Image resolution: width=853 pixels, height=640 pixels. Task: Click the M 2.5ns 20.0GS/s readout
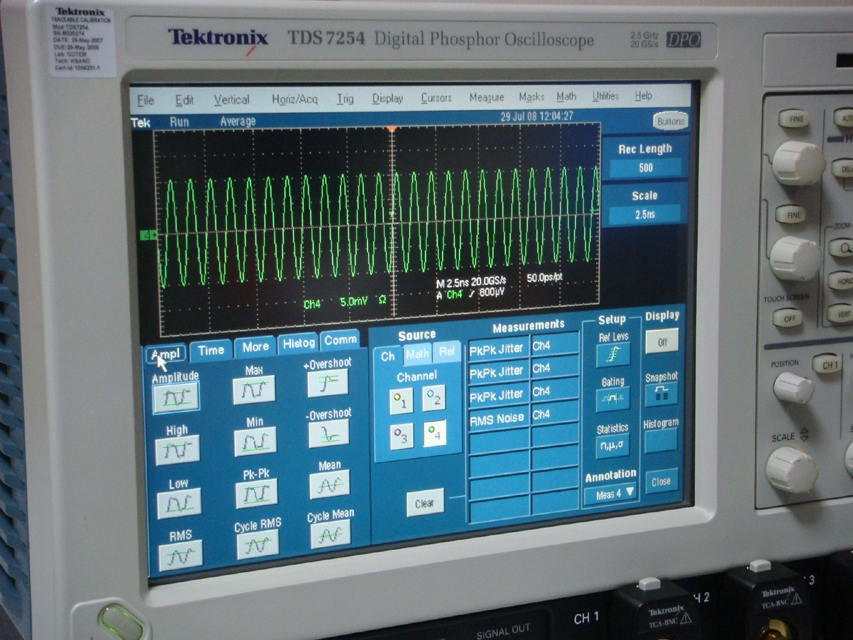(x=471, y=282)
